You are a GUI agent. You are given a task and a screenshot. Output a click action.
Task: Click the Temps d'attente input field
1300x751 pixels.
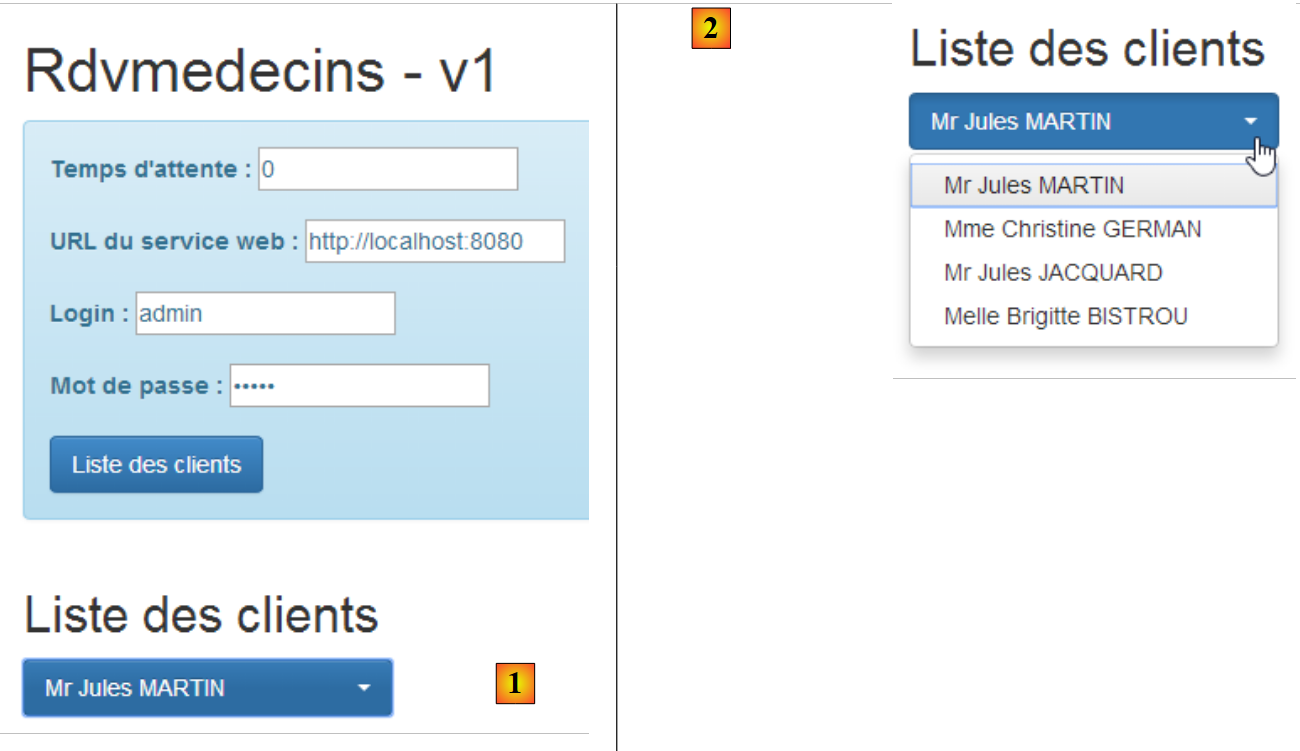388,169
